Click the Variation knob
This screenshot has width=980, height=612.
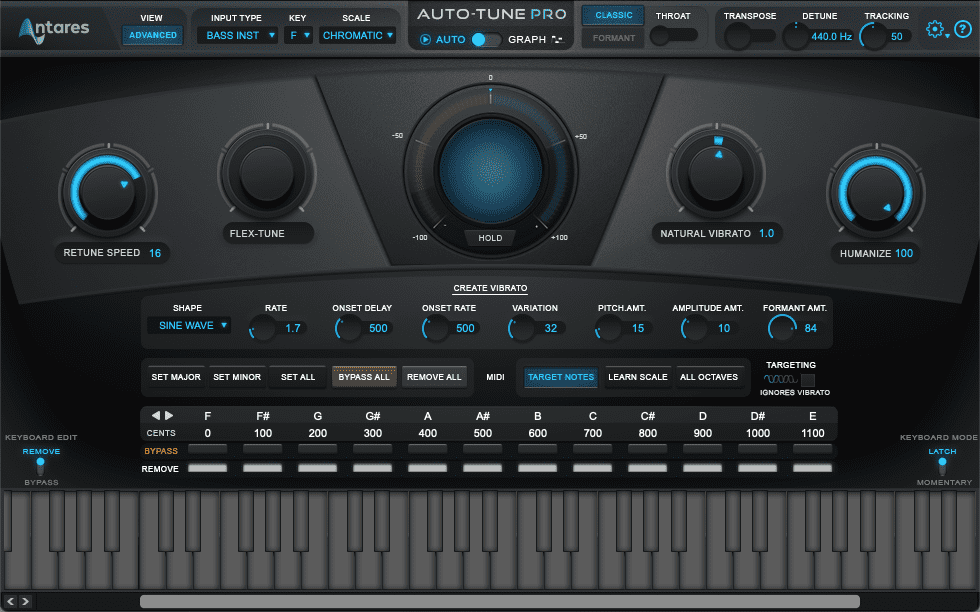(x=521, y=328)
